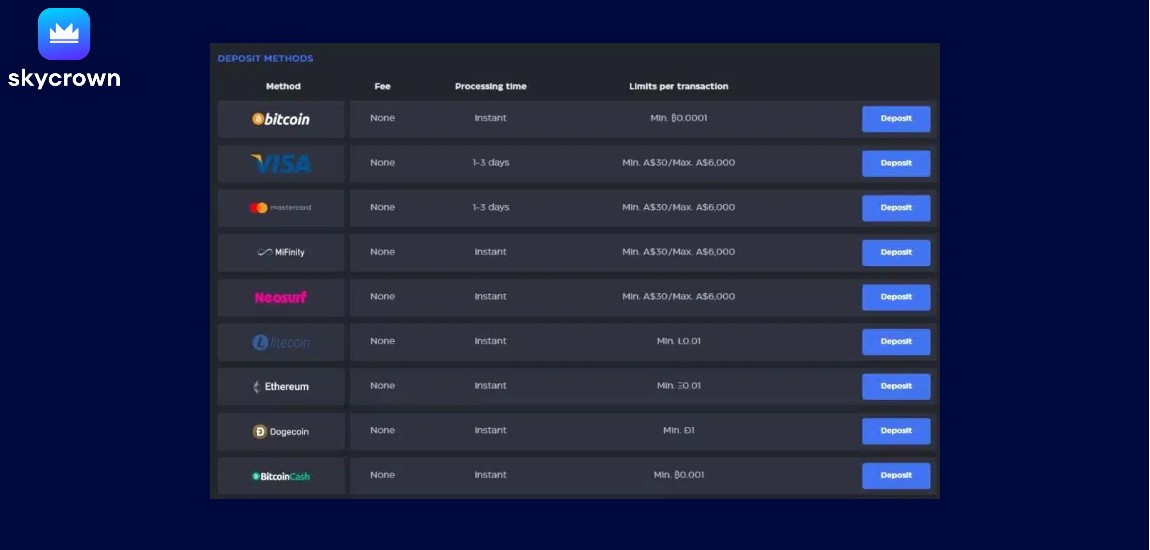The image size is (1150, 550).
Task: Click Deposit button for VISA
Action: click(896, 164)
